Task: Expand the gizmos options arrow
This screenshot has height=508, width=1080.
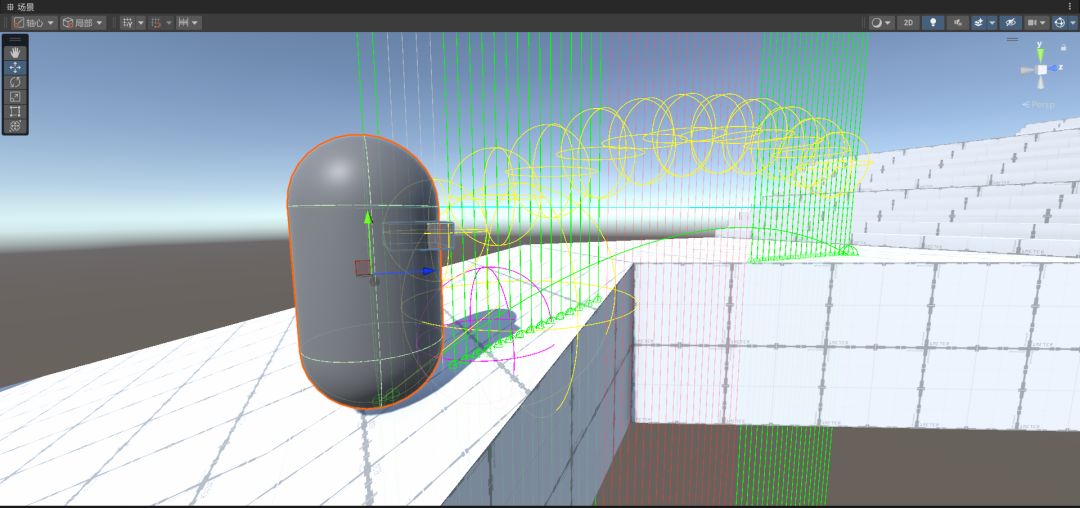Action: coord(1073,23)
